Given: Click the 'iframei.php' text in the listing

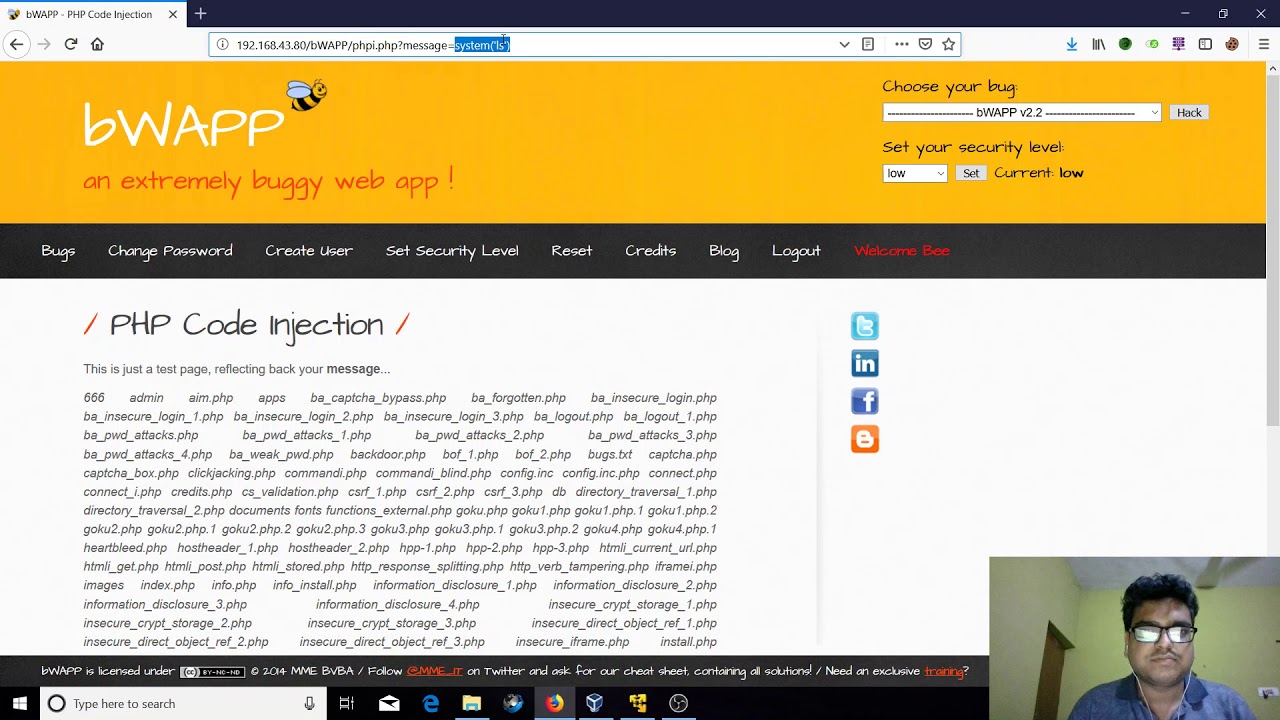Looking at the screenshot, I should pyautogui.click(x=685, y=567).
